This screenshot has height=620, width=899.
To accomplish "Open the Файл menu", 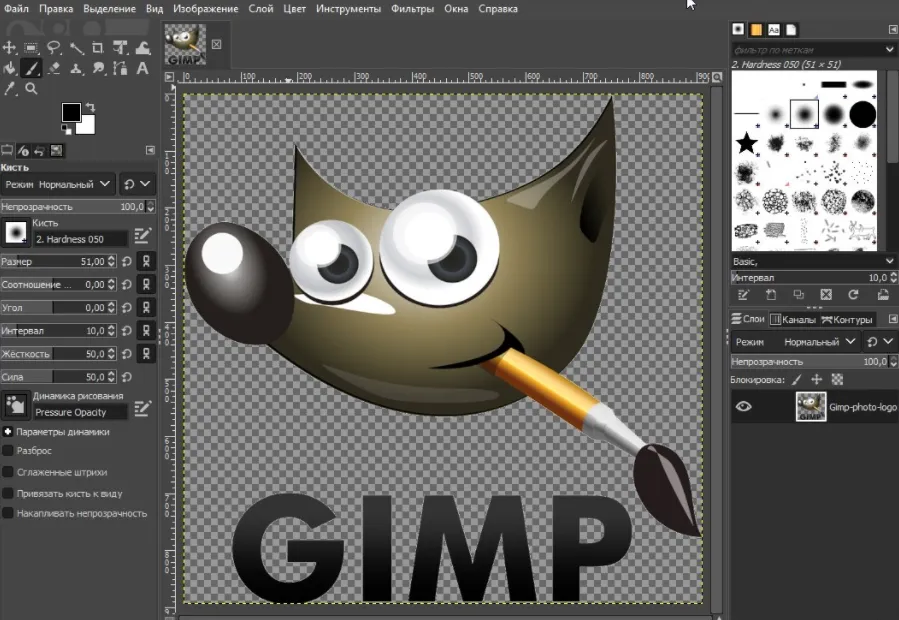I will [x=16, y=9].
